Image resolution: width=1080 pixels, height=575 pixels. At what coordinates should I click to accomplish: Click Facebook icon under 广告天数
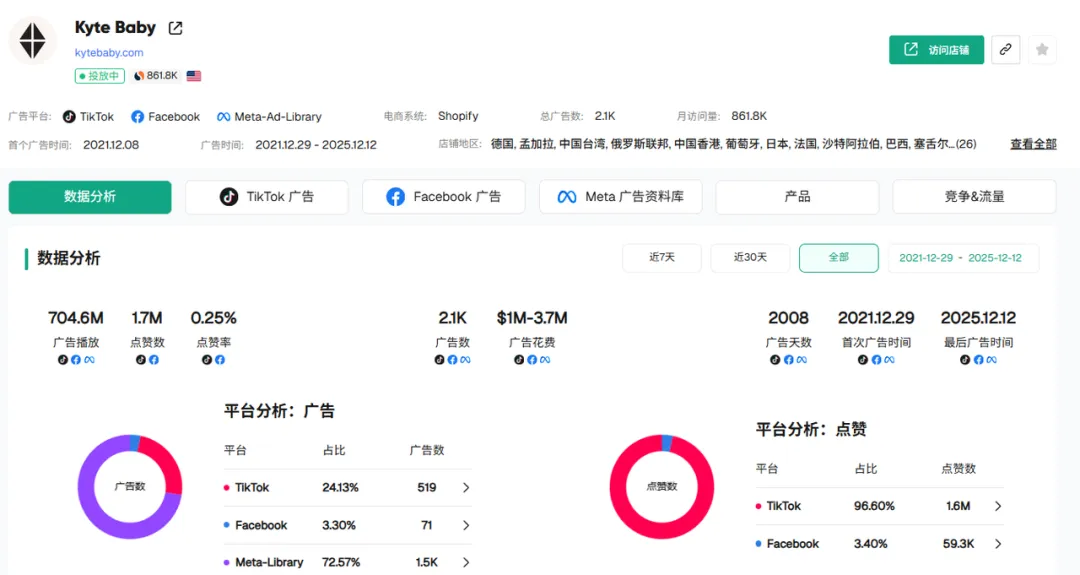pyautogui.click(x=789, y=359)
